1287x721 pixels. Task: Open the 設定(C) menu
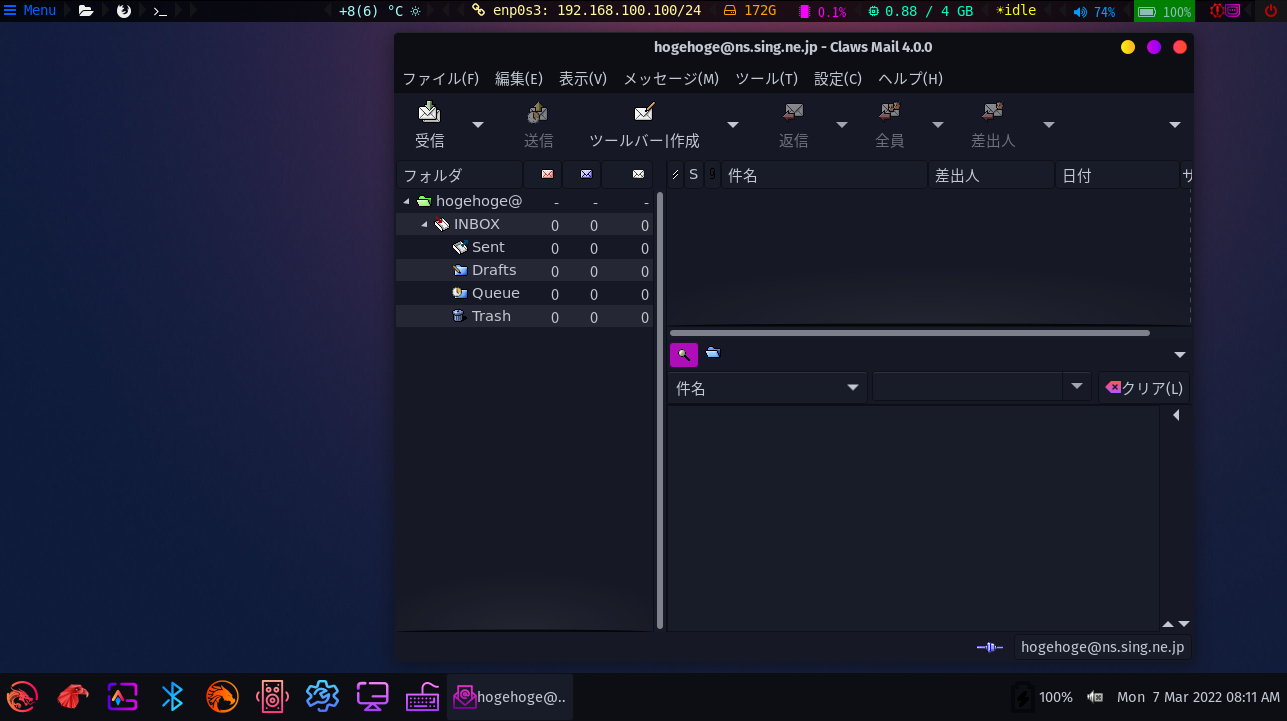tap(838, 79)
